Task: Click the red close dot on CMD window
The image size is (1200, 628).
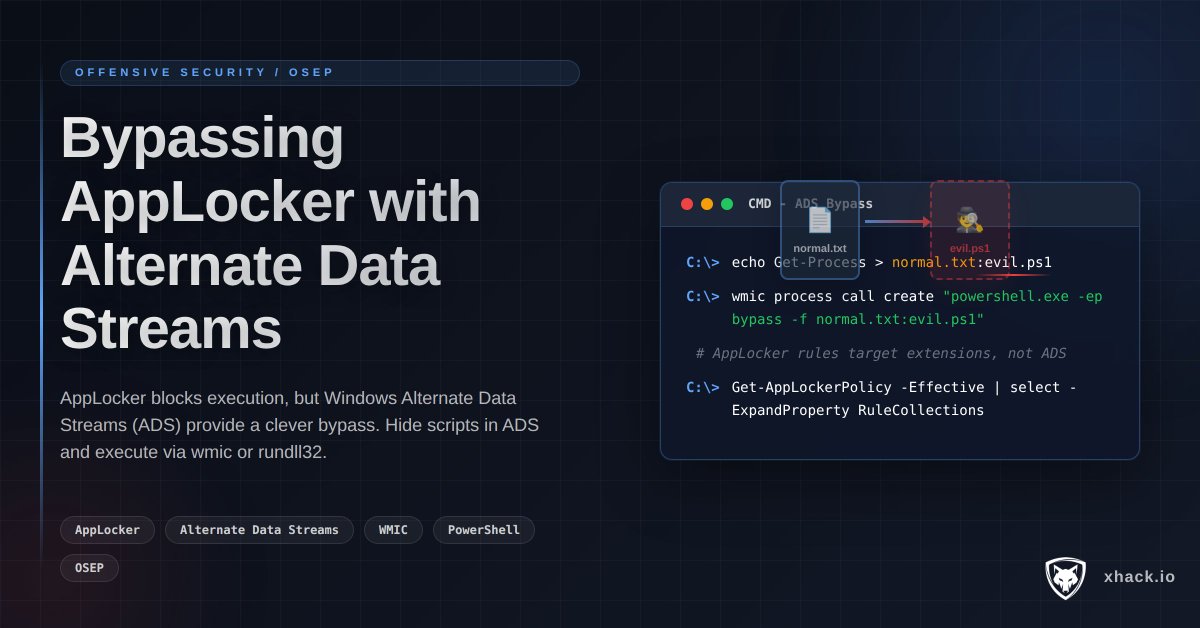Action: point(687,204)
